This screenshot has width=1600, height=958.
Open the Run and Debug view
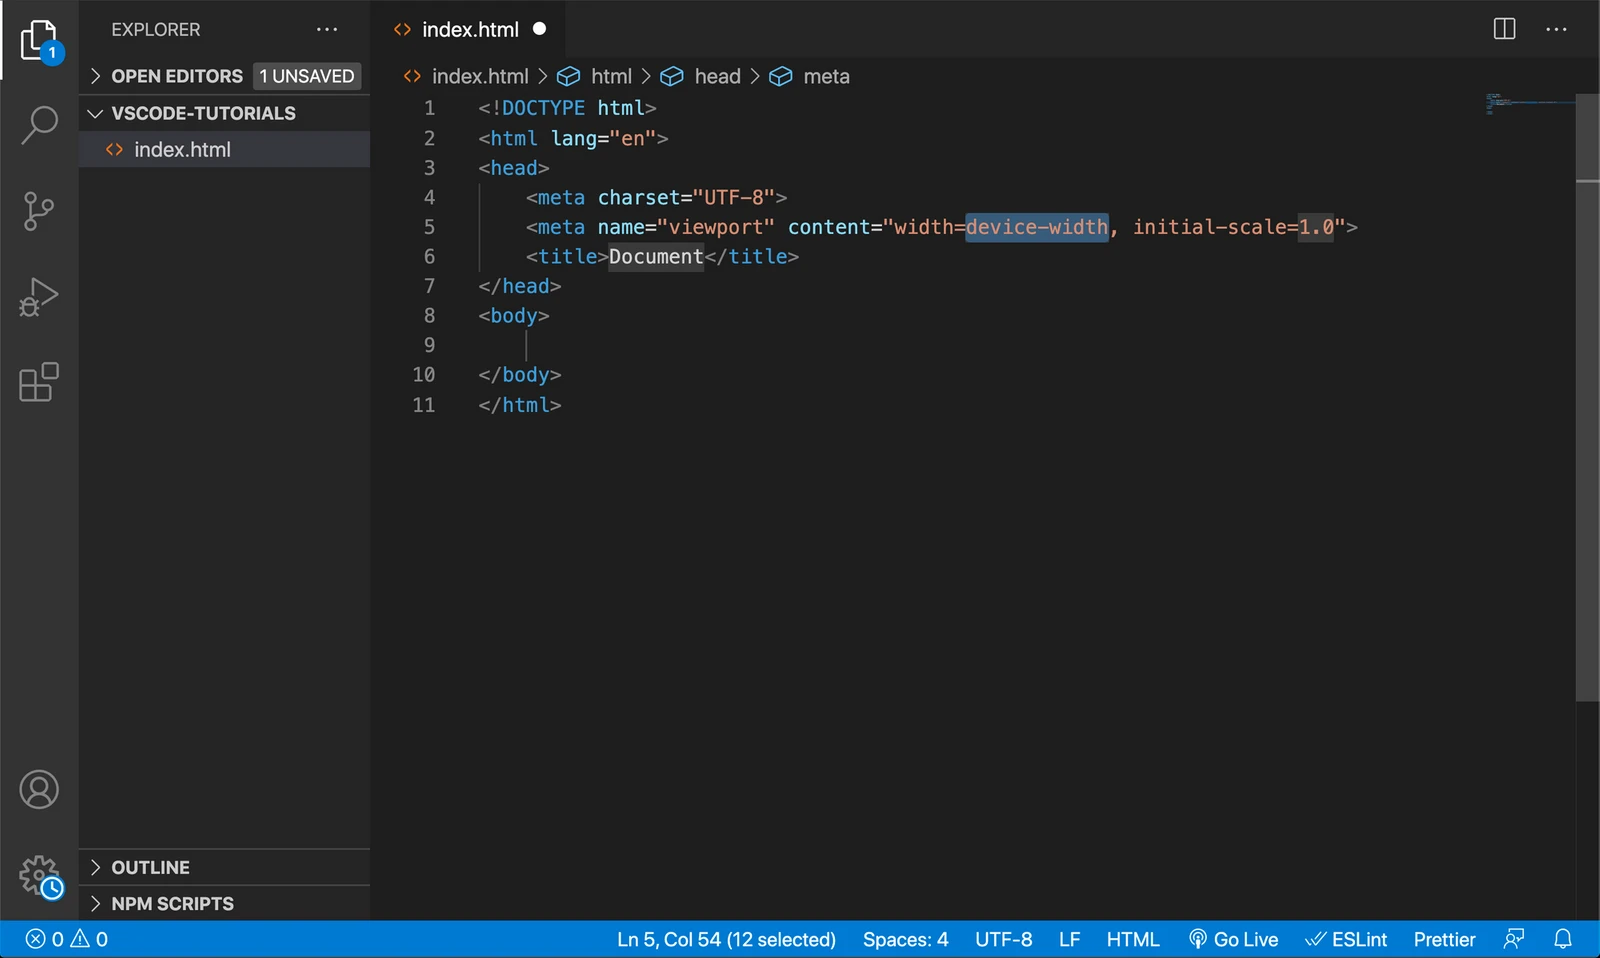coord(39,297)
